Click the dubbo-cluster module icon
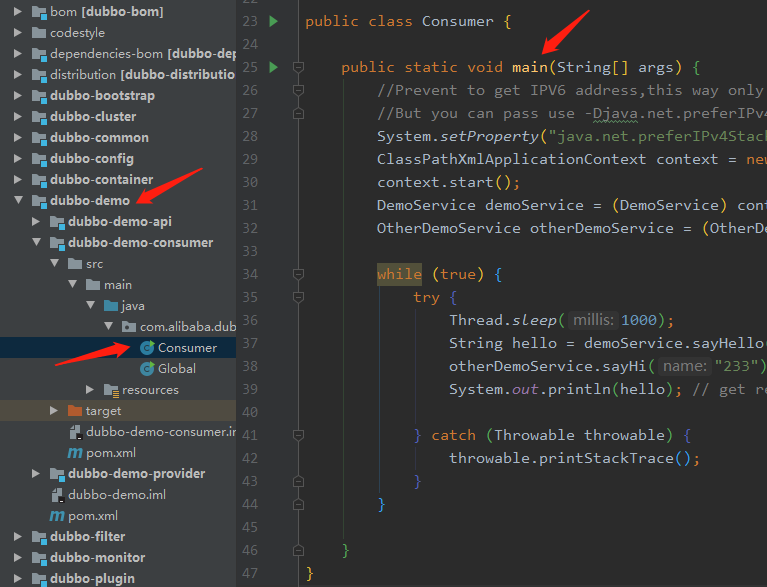The height and width of the screenshot is (587, 767). [39, 117]
